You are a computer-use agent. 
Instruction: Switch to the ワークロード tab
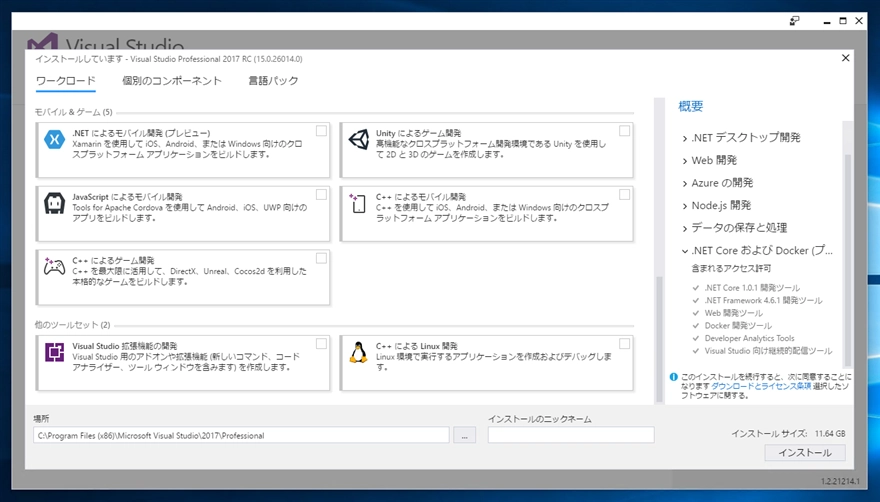[x=66, y=81]
